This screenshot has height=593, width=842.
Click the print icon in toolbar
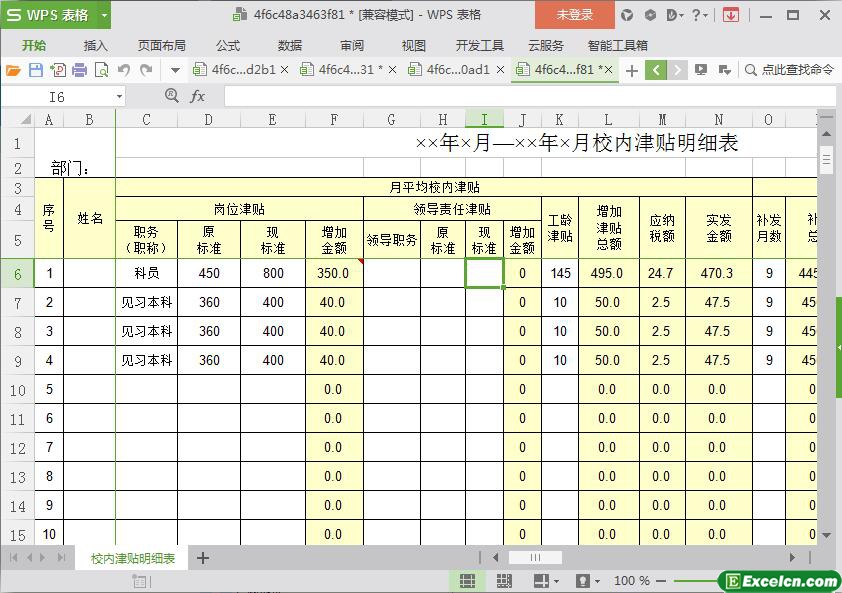click(79, 70)
